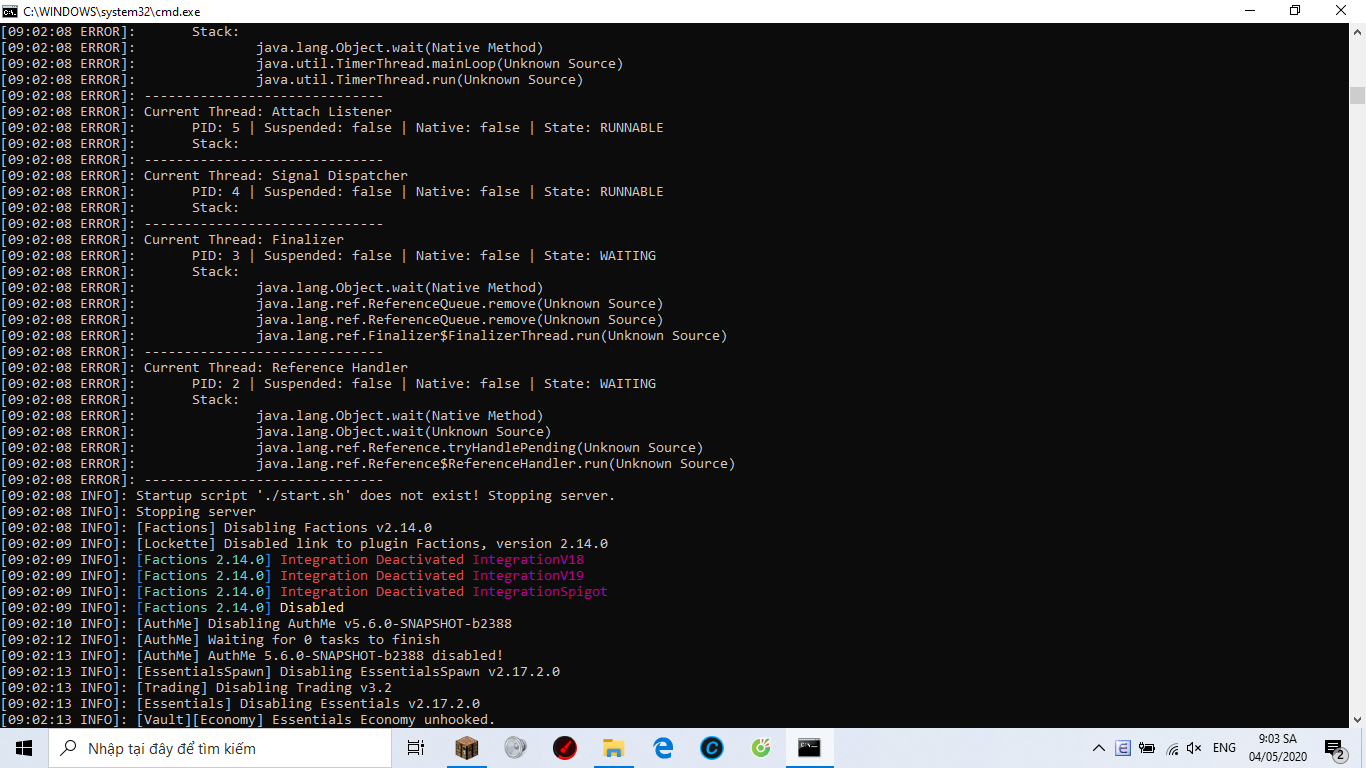Open the Windows Start menu
The image size is (1366, 768).
(24, 748)
